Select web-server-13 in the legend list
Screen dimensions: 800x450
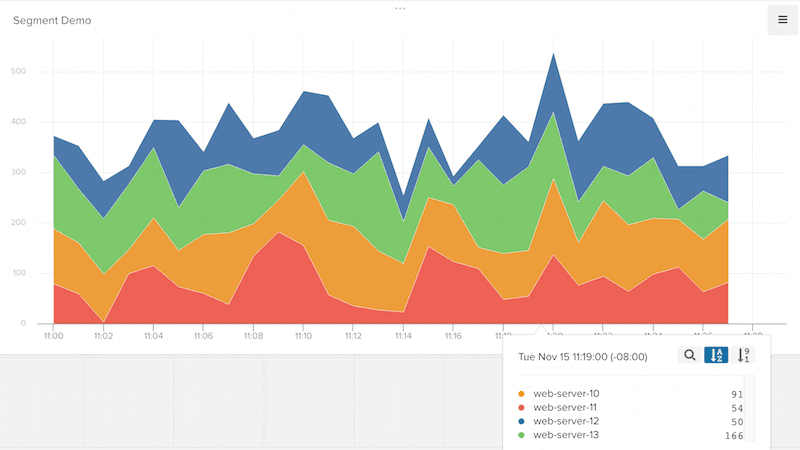tap(566, 435)
